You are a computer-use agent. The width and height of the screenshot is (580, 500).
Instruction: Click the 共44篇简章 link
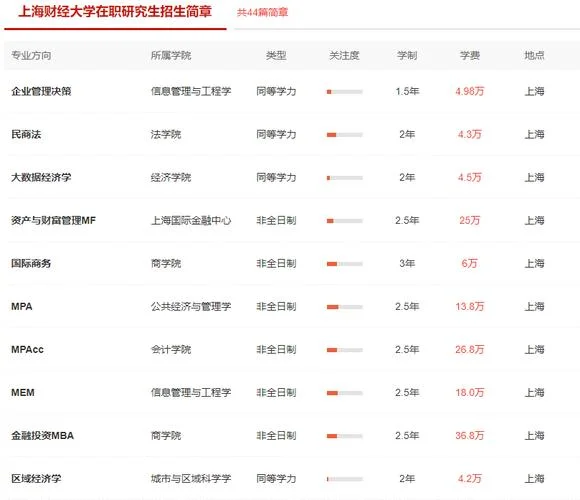(x=262, y=13)
